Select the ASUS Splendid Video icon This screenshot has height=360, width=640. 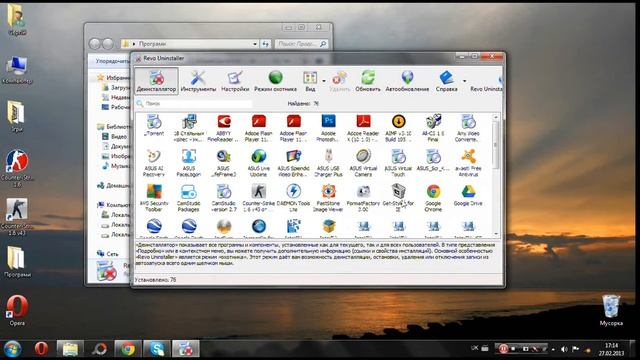tap(293, 156)
